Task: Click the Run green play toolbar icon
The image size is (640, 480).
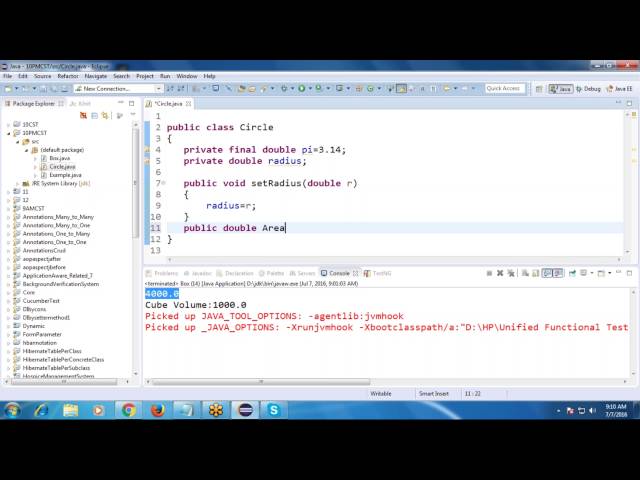Action: 302,88
